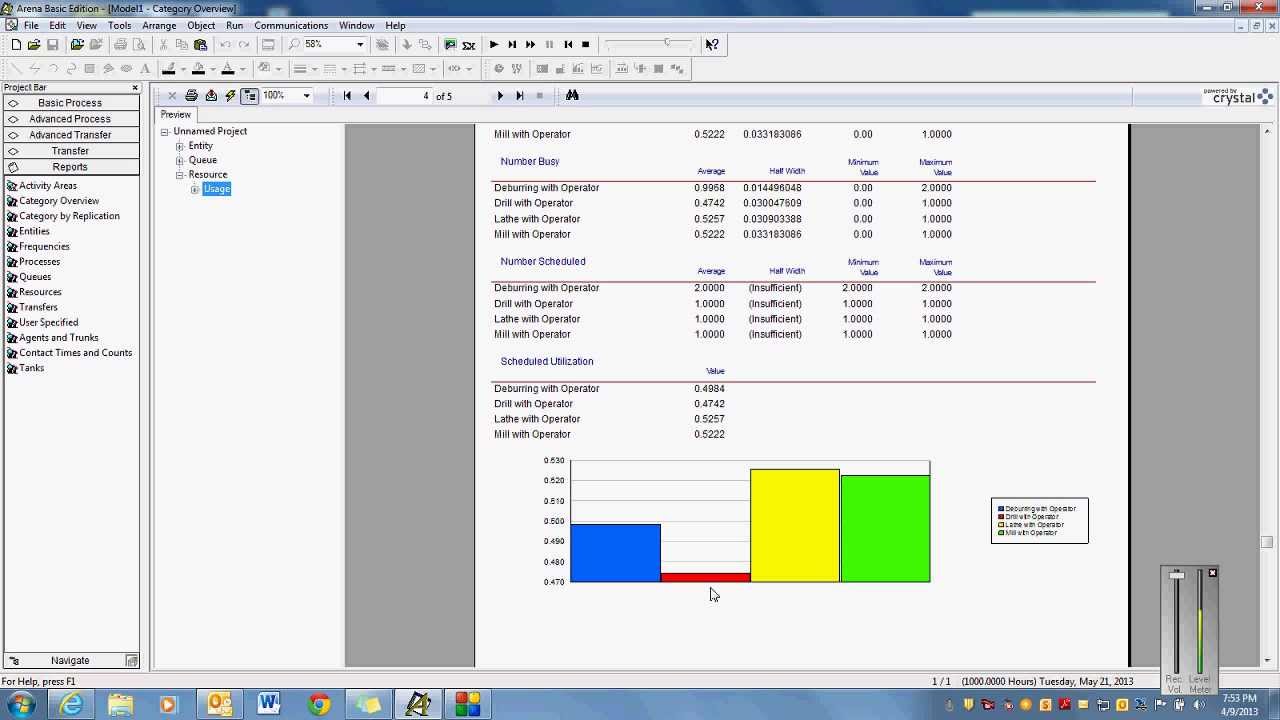Create a new model with the New icon
1280x720 pixels.
16,45
